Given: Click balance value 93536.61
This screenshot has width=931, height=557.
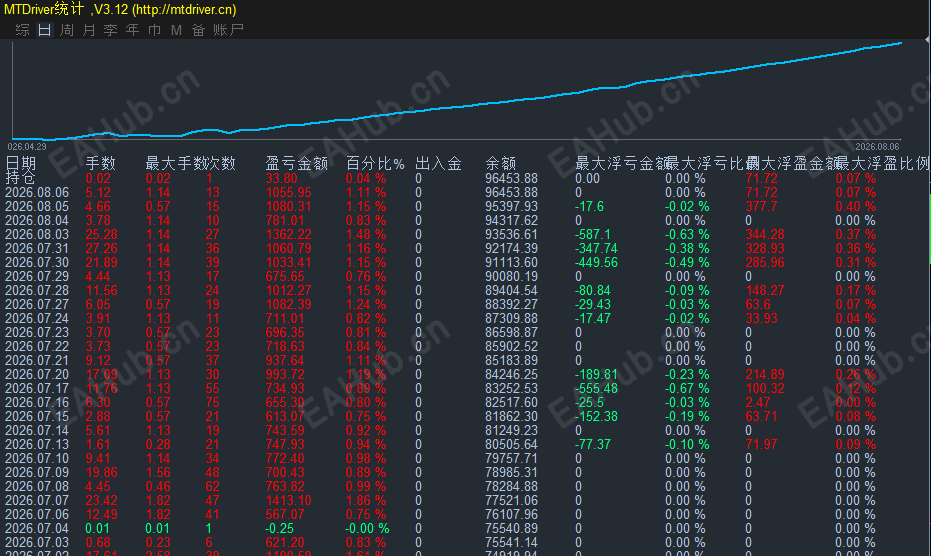Looking at the screenshot, I should (511, 234).
